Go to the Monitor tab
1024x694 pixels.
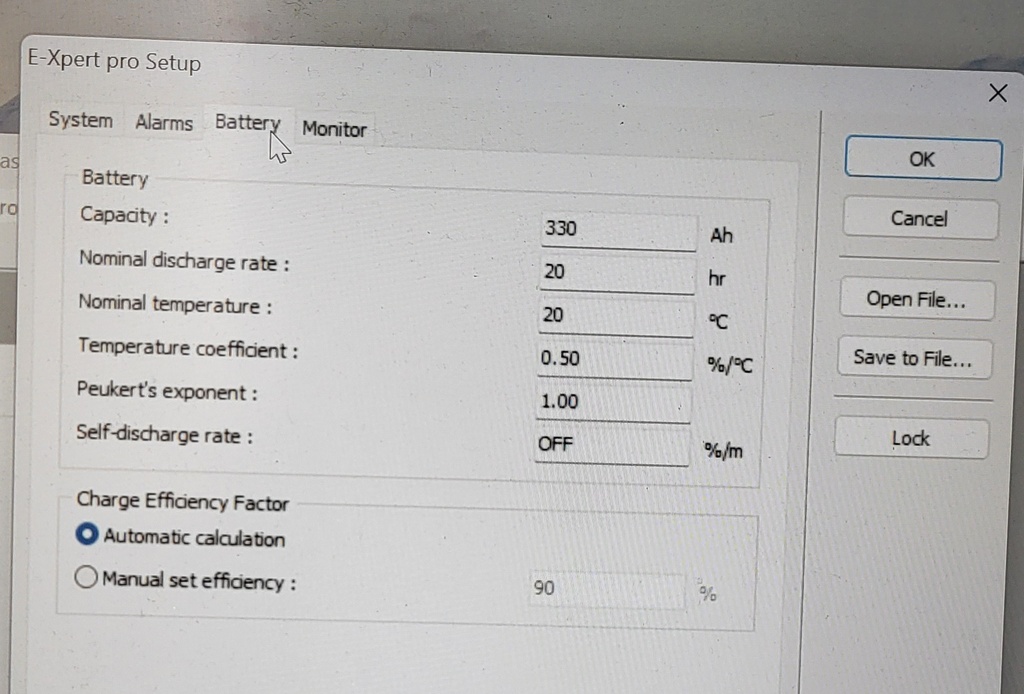[x=334, y=129]
